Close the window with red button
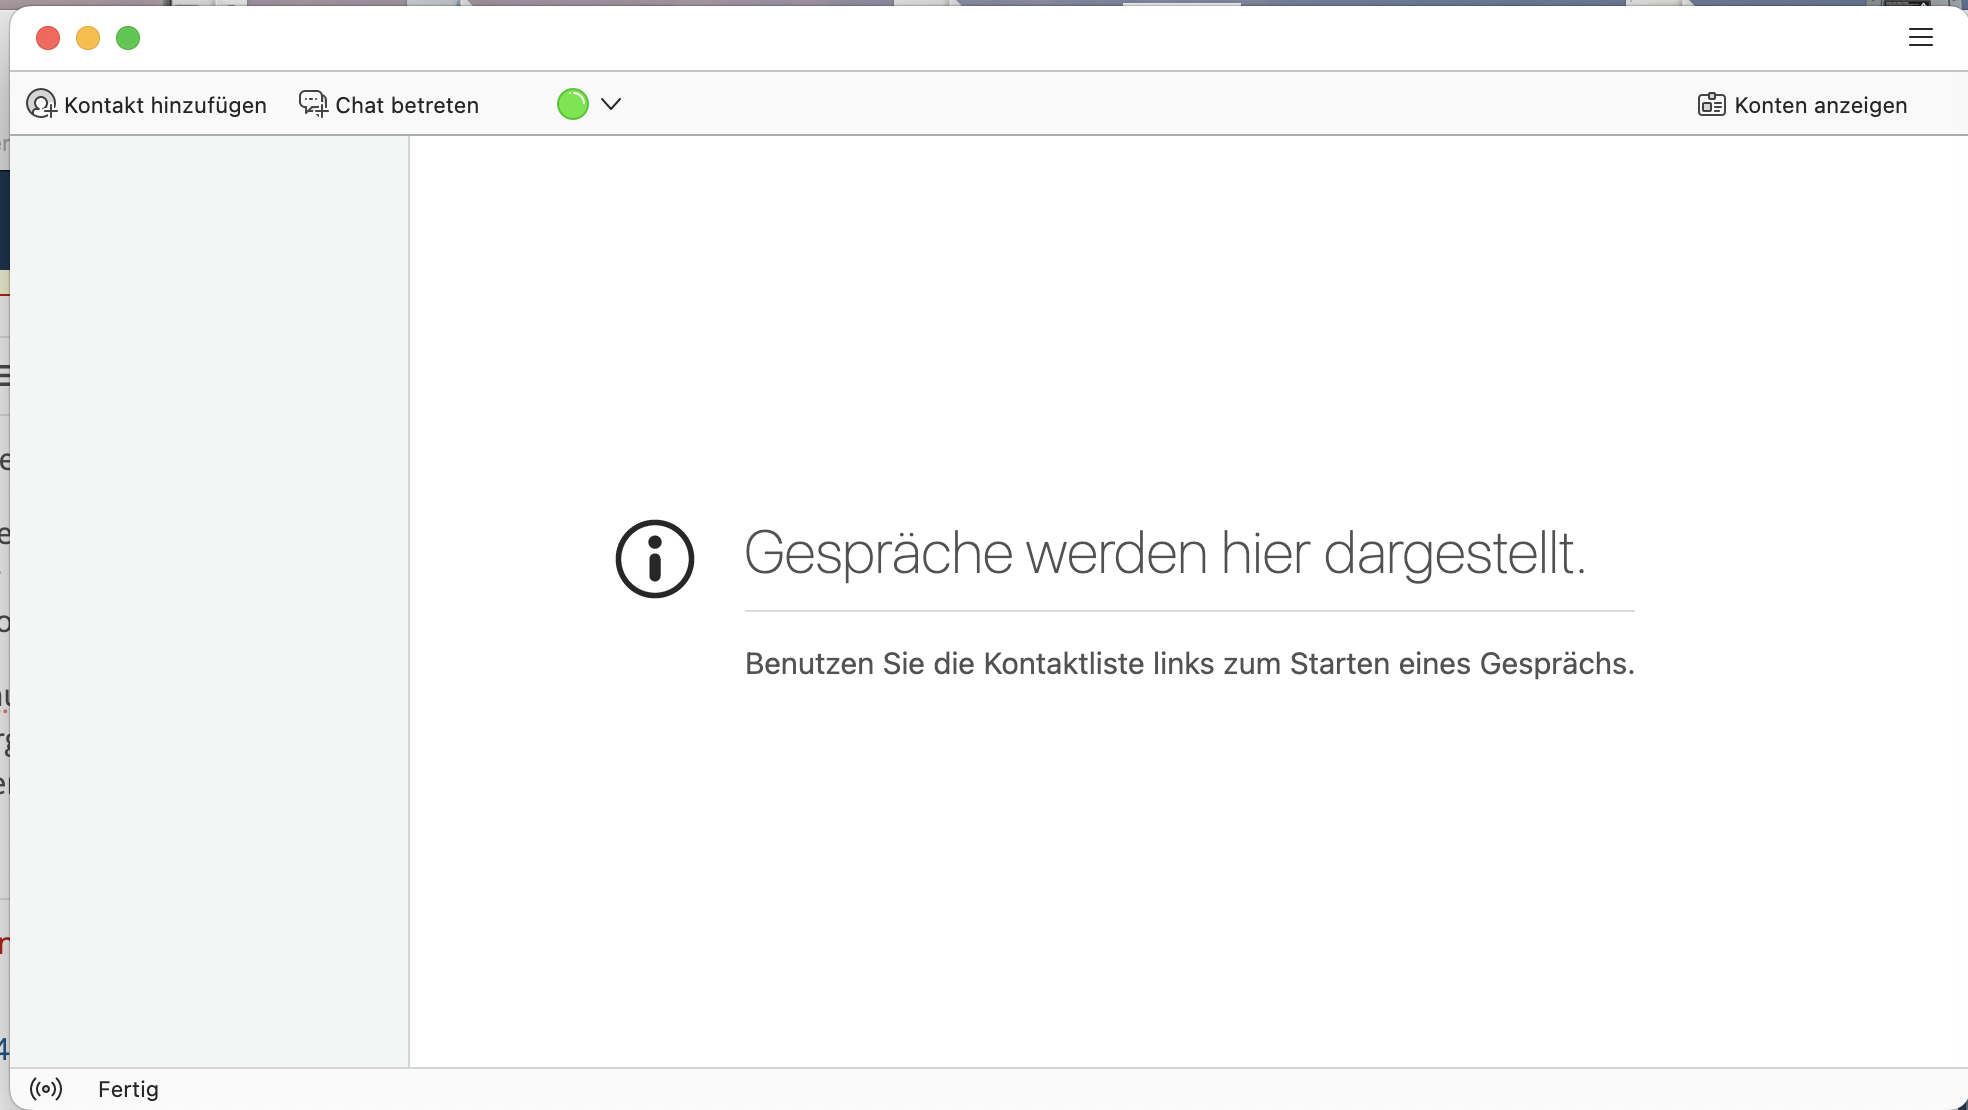This screenshot has width=1968, height=1110. [48, 38]
